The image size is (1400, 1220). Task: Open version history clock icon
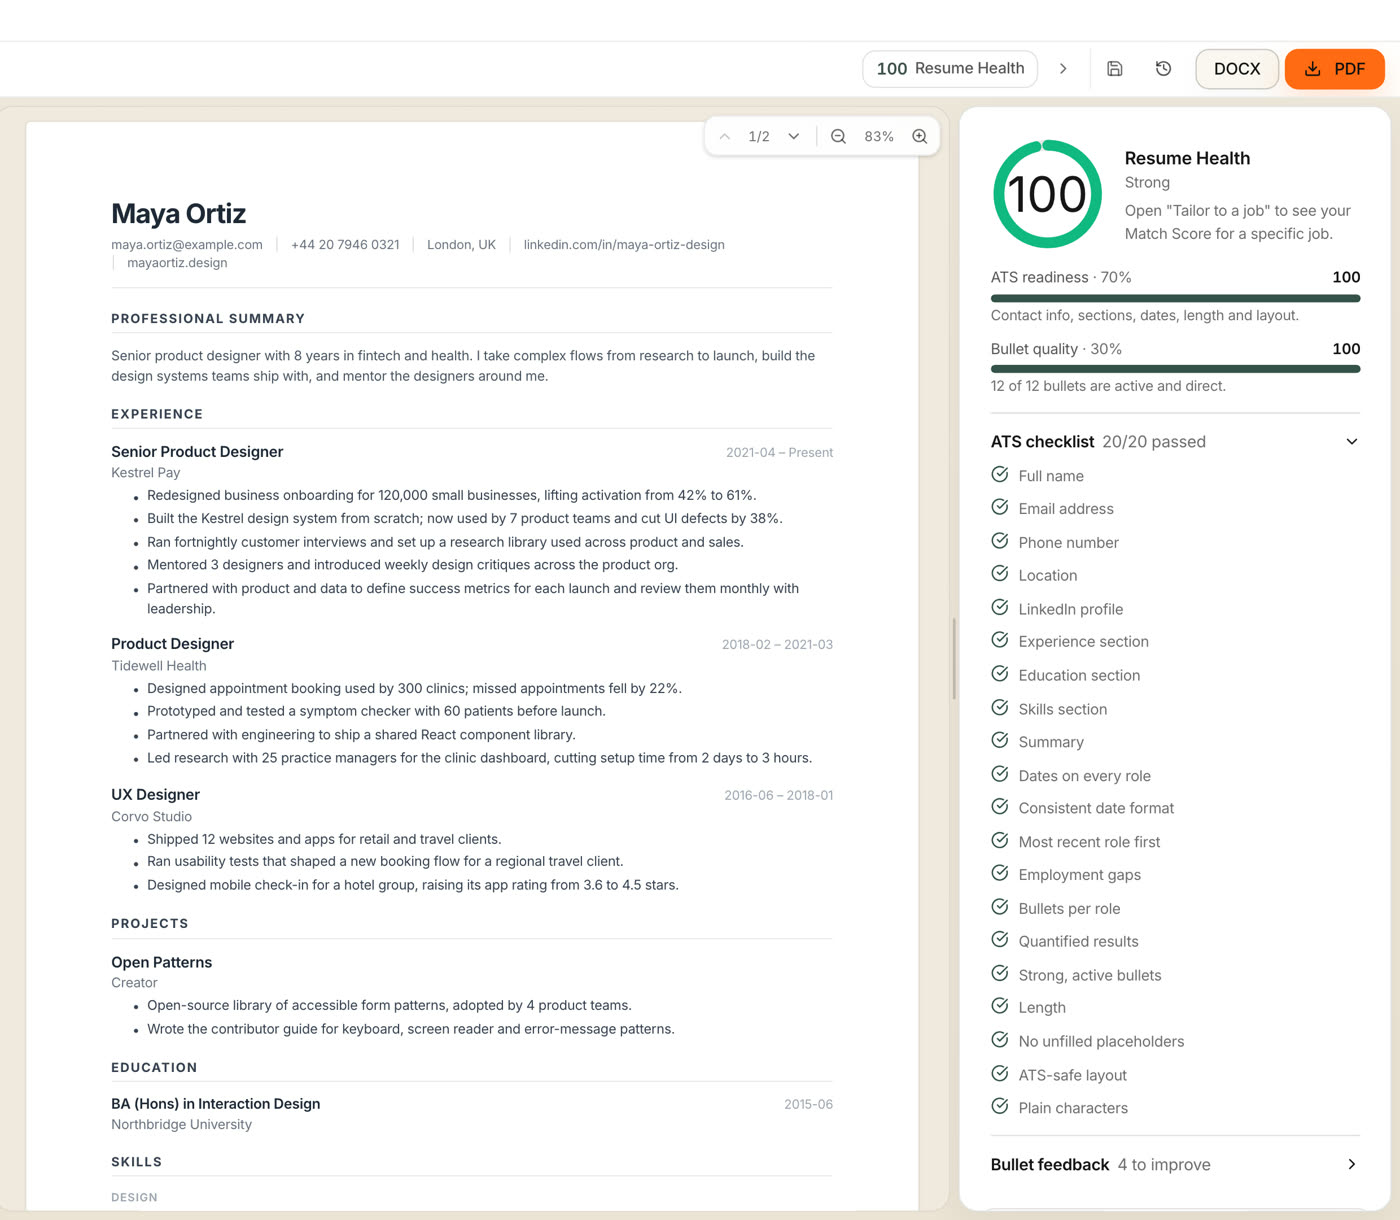pyautogui.click(x=1163, y=69)
